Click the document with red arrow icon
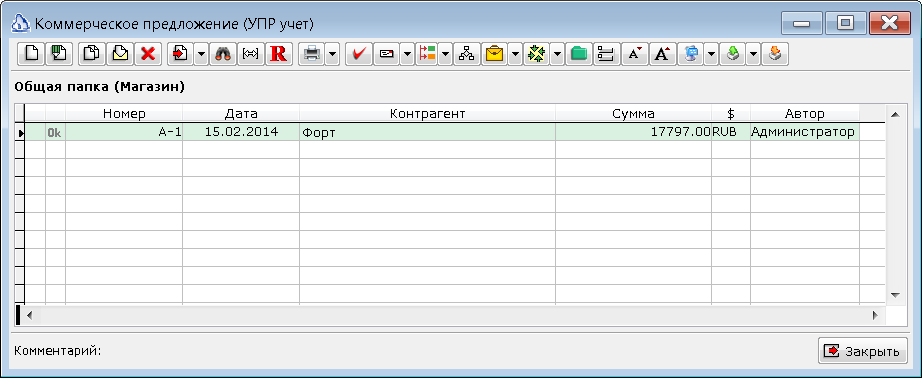This screenshot has height=378, width=922. tap(181, 54)
